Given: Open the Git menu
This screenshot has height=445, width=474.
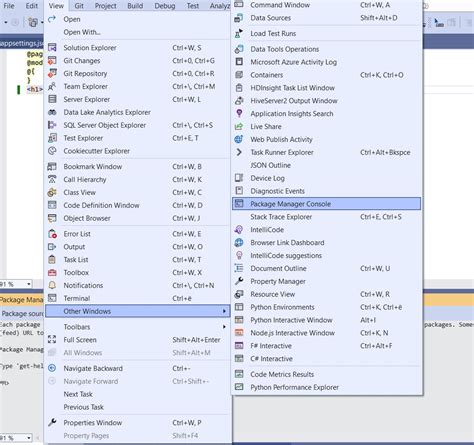Looking at the screenshot, I should (x=79, y=6).
